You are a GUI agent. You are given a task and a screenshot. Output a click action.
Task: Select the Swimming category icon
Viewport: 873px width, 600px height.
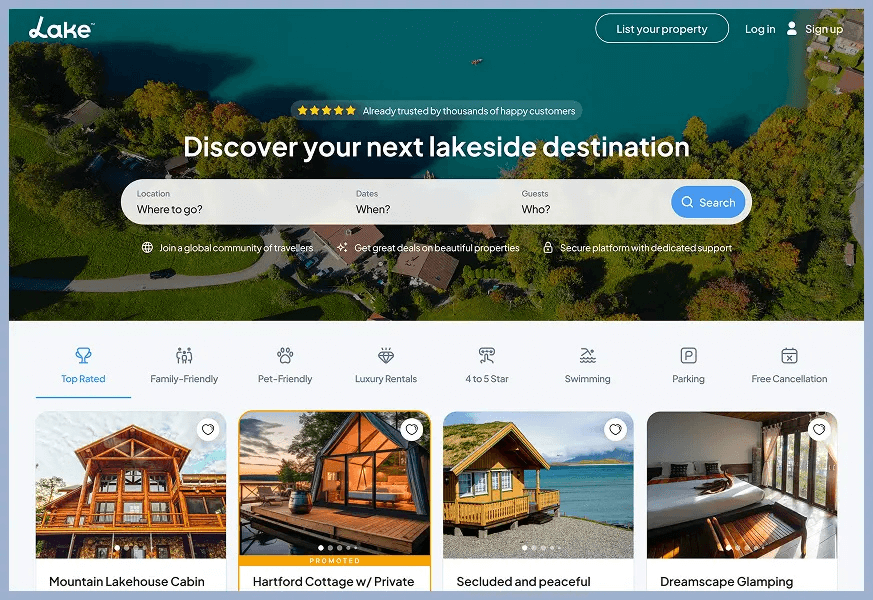click(x=587, y=355)
